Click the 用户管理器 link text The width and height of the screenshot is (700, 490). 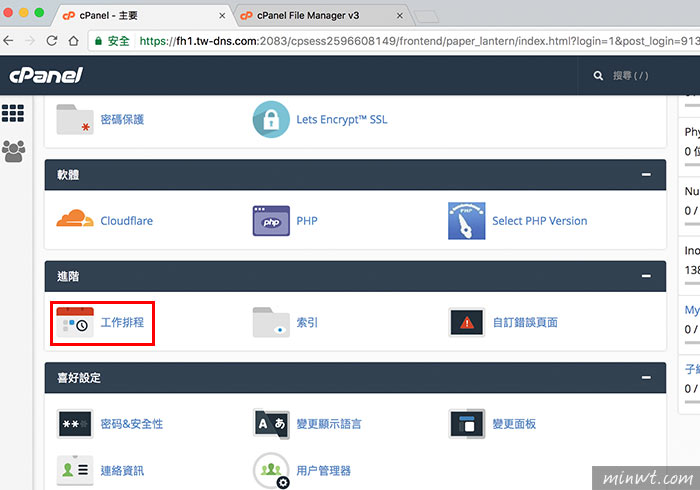pyautogui.click(x=324, y=470)
